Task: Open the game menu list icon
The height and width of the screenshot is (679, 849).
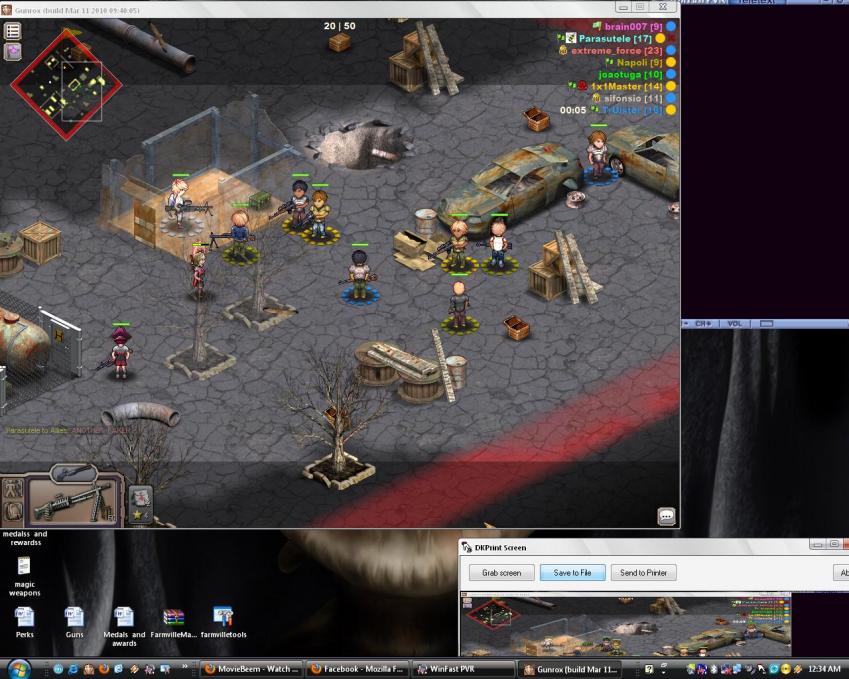Action: pos(13,31)
